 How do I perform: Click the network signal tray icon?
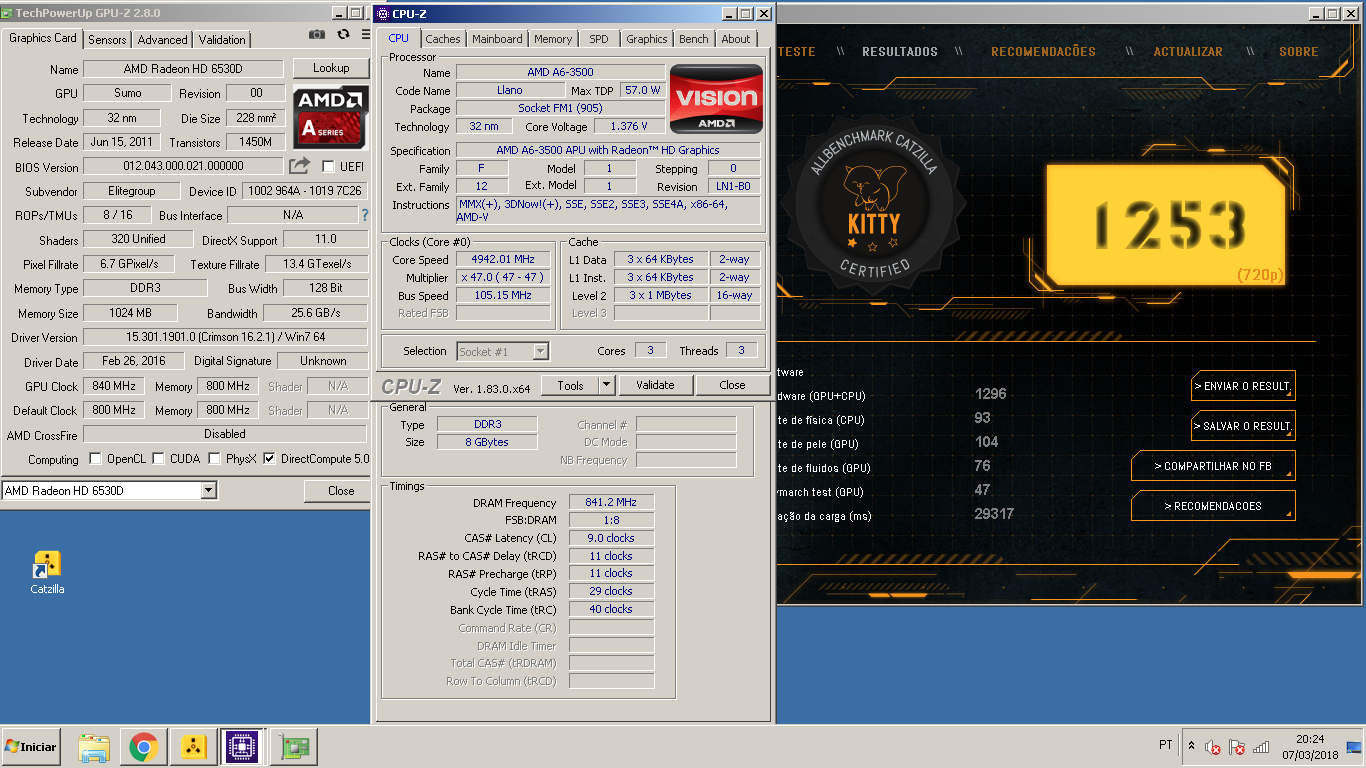(1261, 747)
